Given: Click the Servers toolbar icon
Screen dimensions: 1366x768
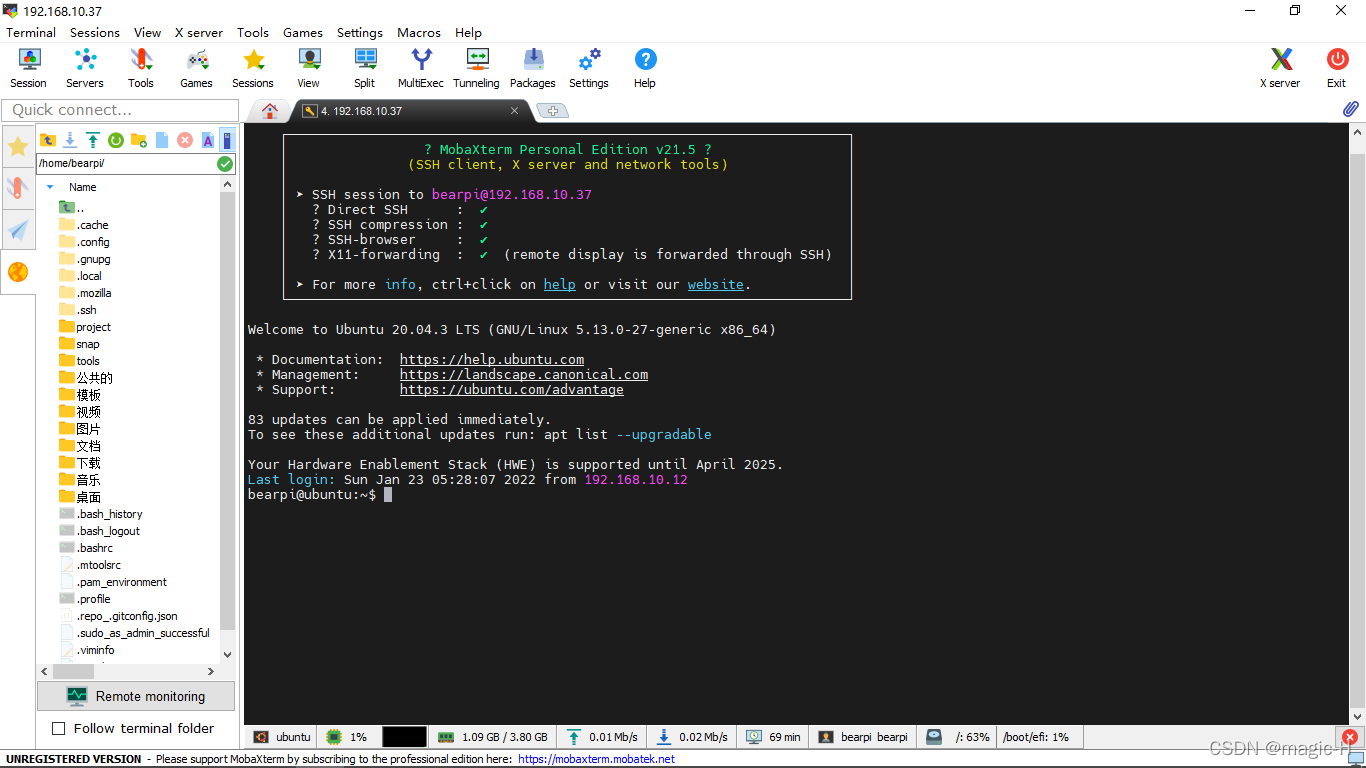Looking at the screenshot, I should (x=85, y=69).
